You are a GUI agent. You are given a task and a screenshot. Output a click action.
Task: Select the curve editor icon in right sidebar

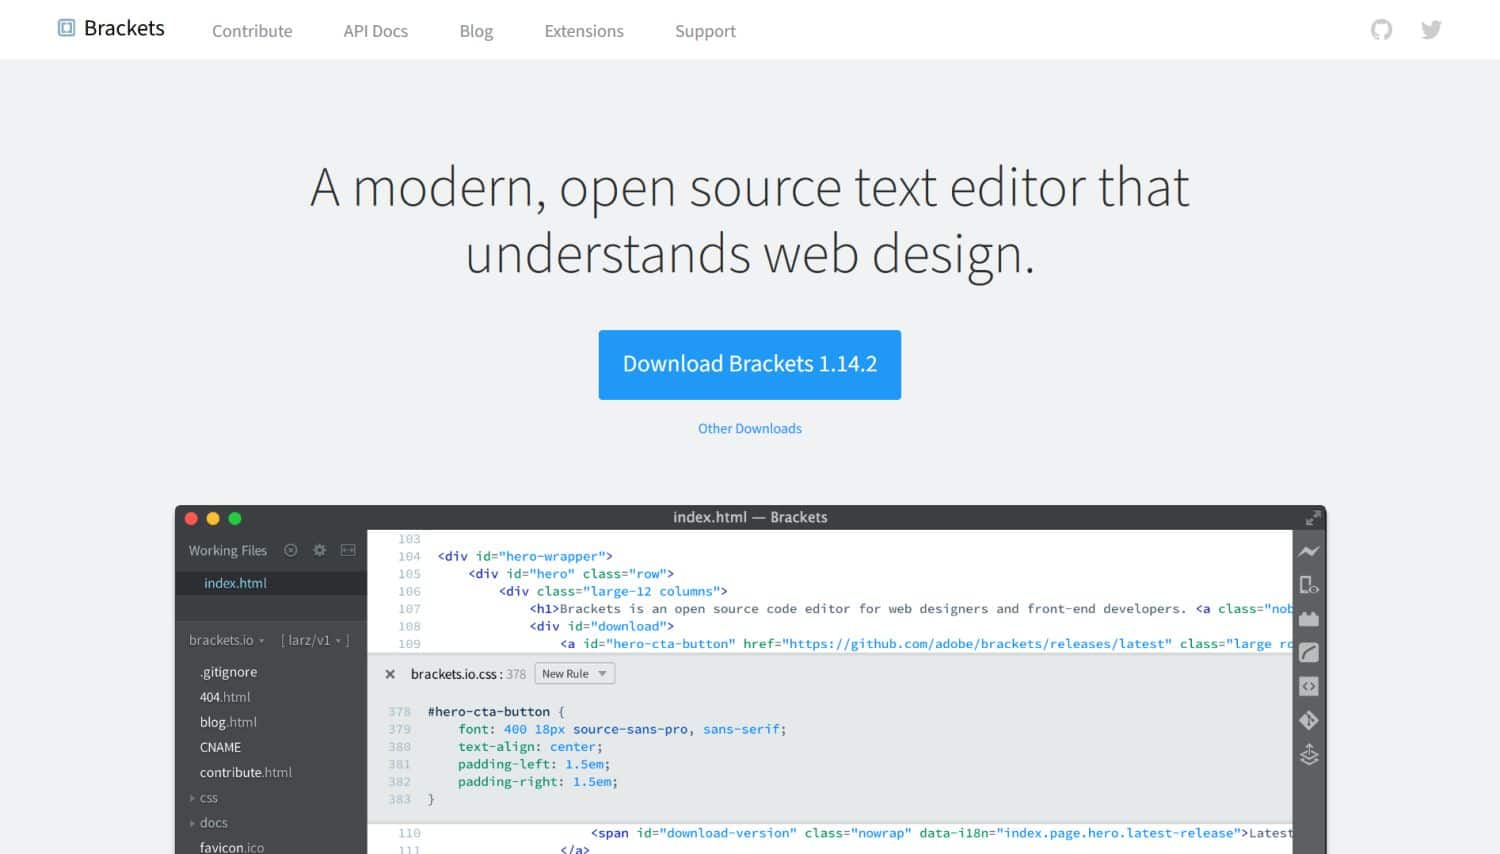1309,651
